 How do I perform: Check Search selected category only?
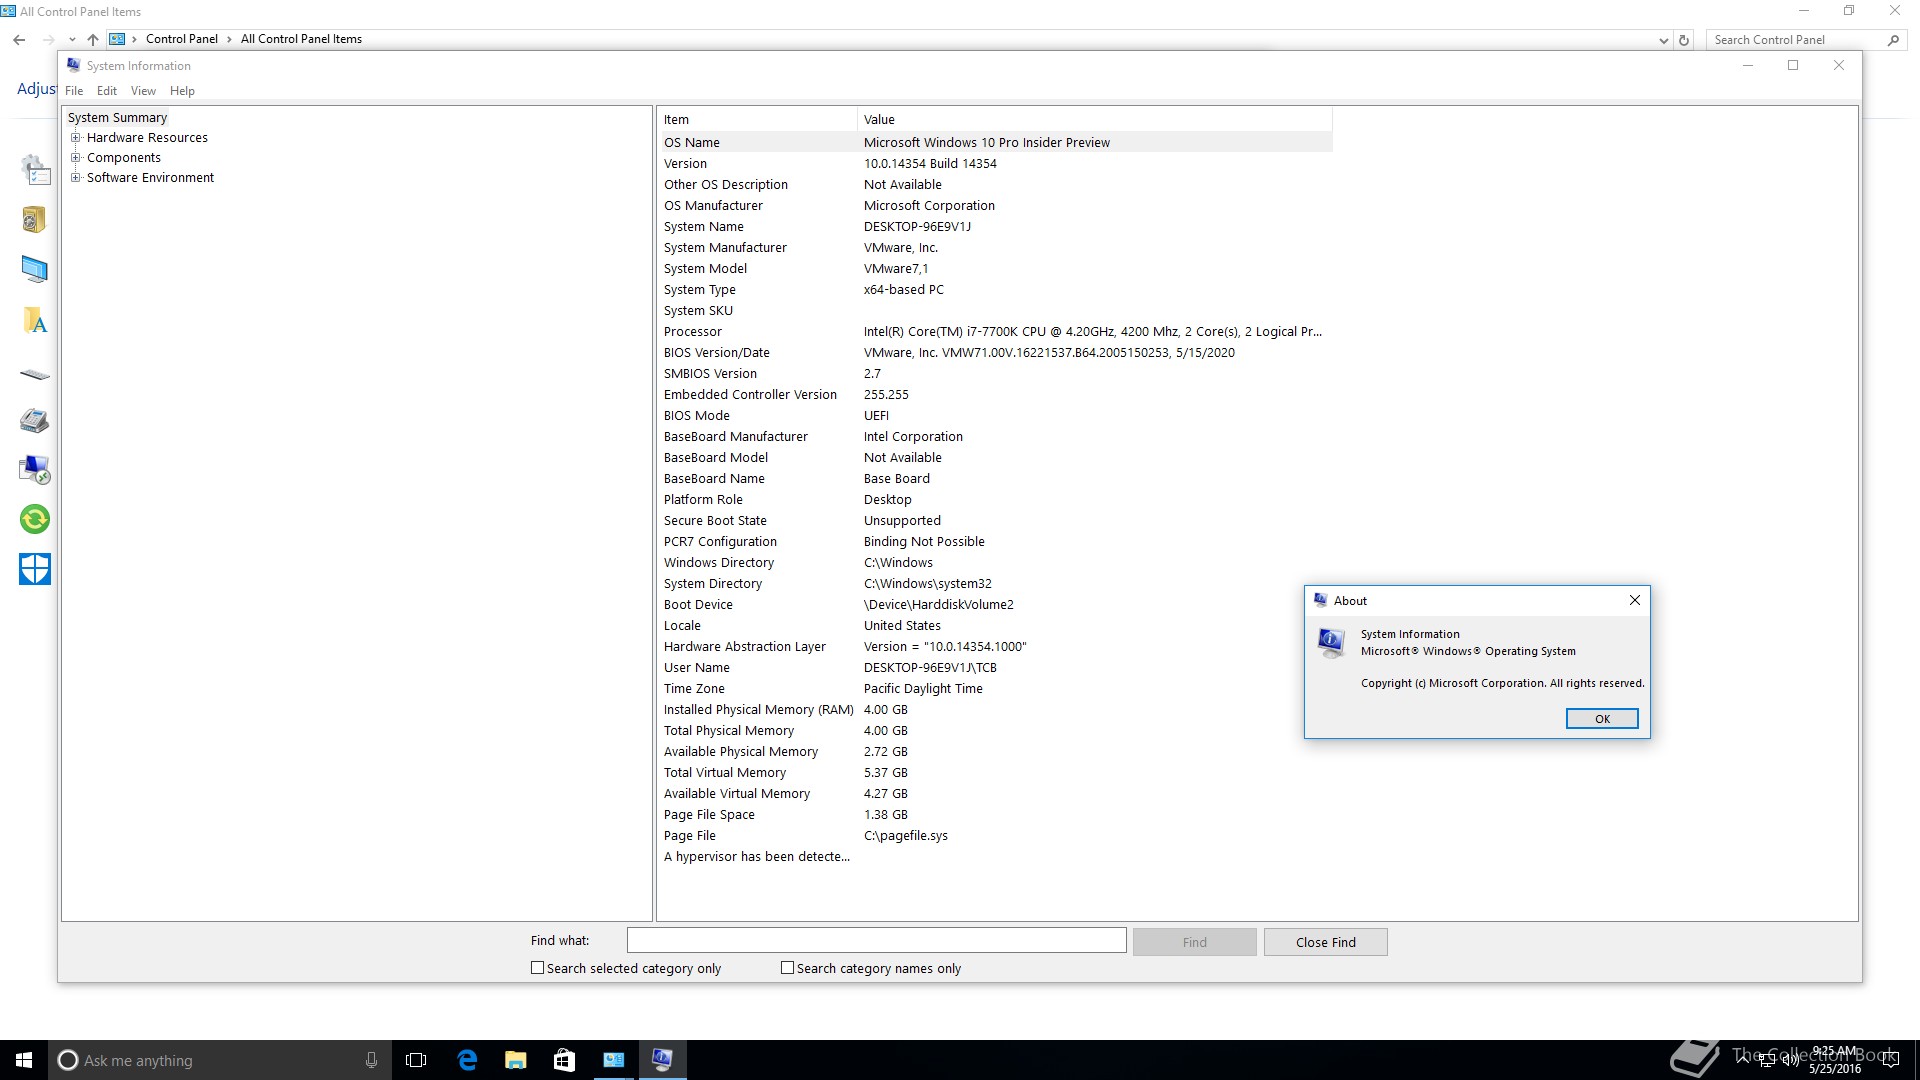[537, 968]
